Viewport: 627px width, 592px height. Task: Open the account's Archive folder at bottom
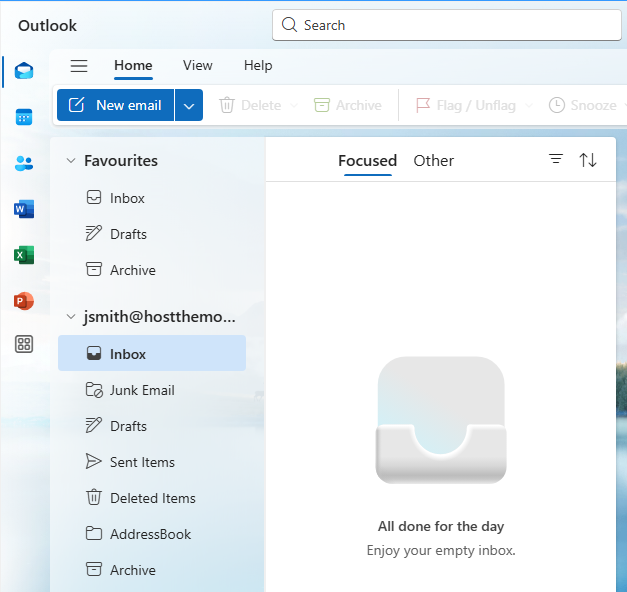tap(152, 570)
